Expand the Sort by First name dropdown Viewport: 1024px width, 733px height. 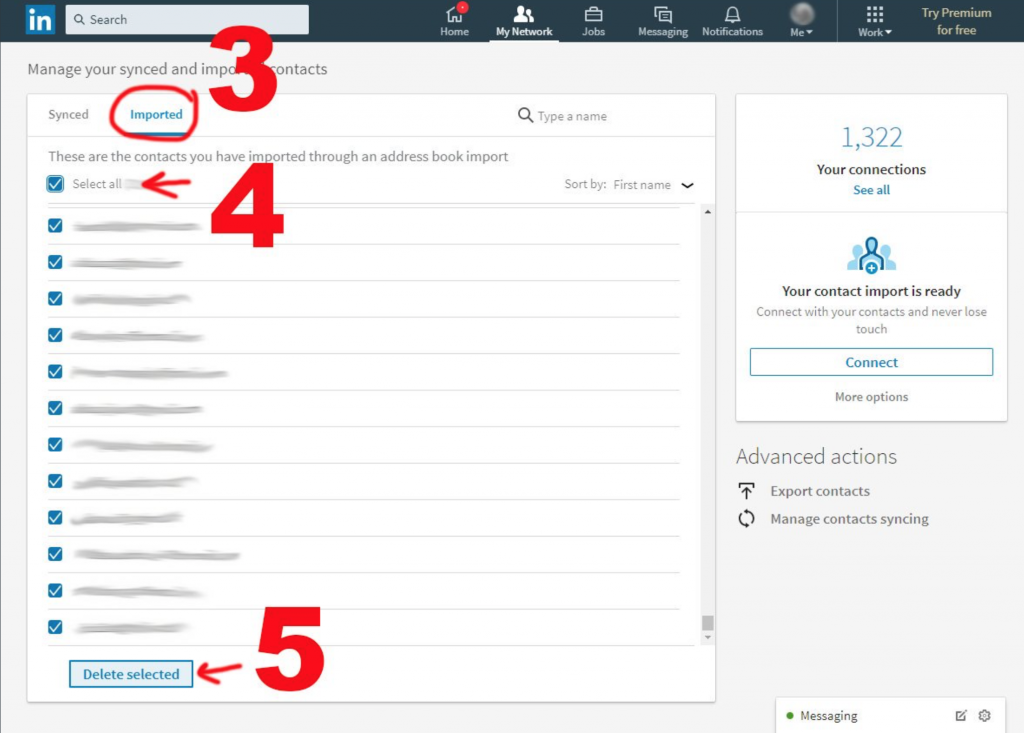(x=686, y=185)
